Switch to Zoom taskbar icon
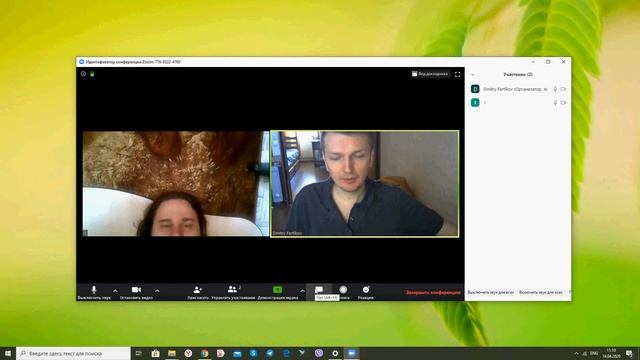 click(x=351, y=353)
